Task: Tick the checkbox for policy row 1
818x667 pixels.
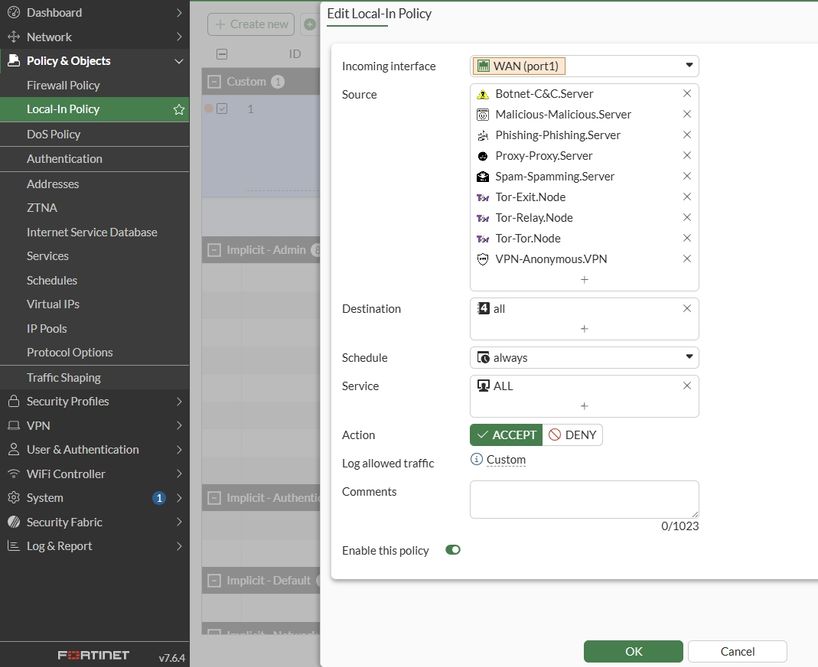Action: point(222,108)
